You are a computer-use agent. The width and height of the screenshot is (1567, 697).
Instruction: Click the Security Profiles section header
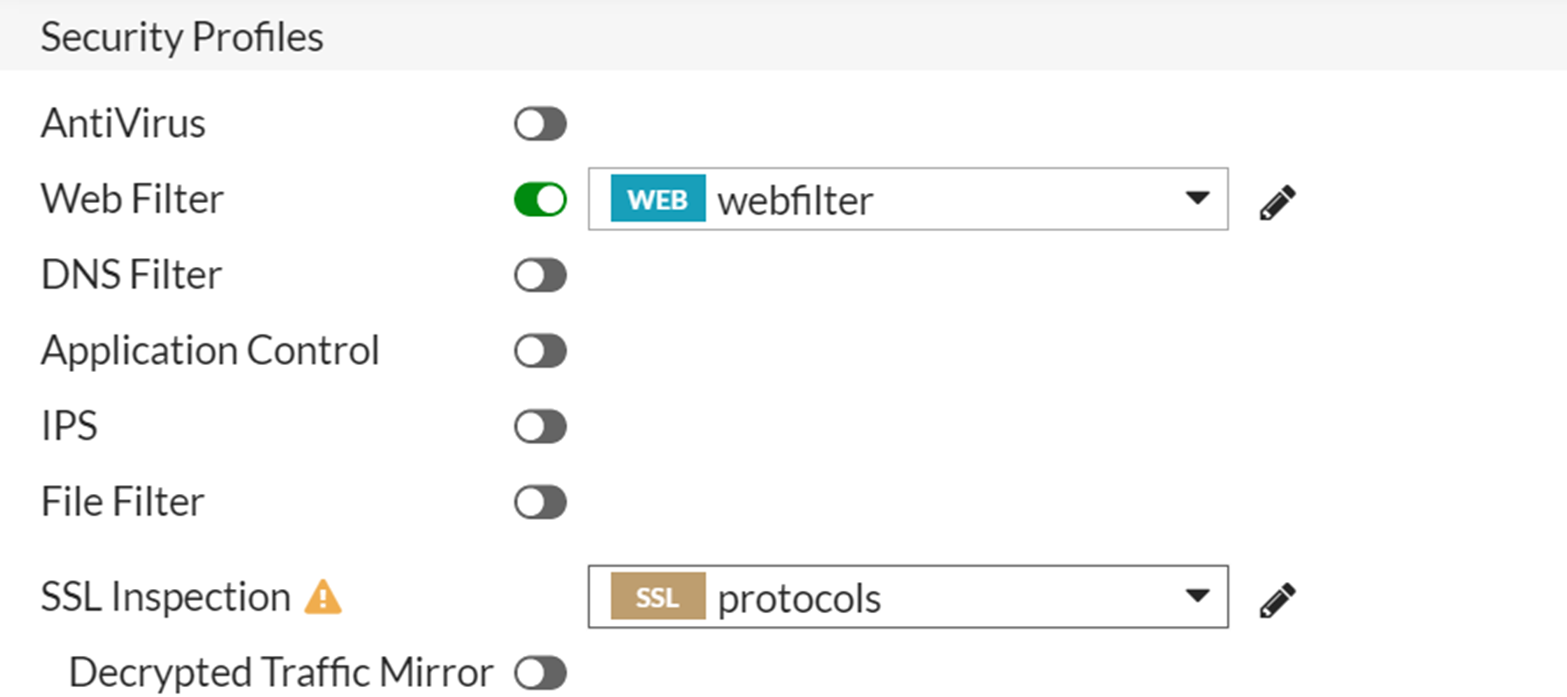point(182,38)
